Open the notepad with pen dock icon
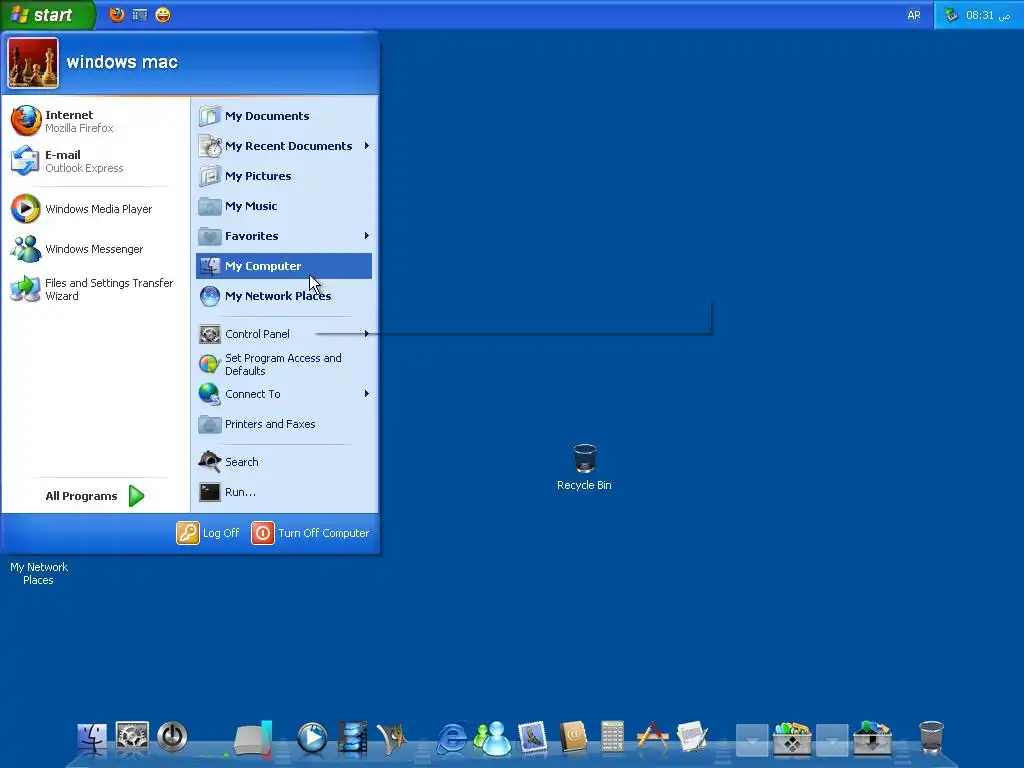 (692, 738)
